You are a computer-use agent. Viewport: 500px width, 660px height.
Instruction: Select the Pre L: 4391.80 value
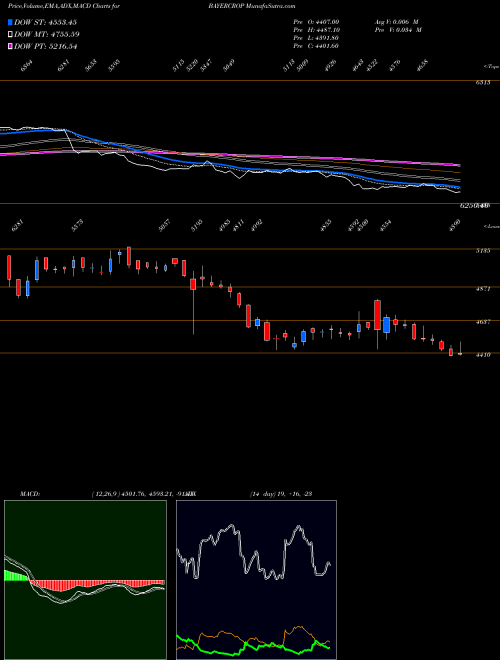[x=316, y=38]
